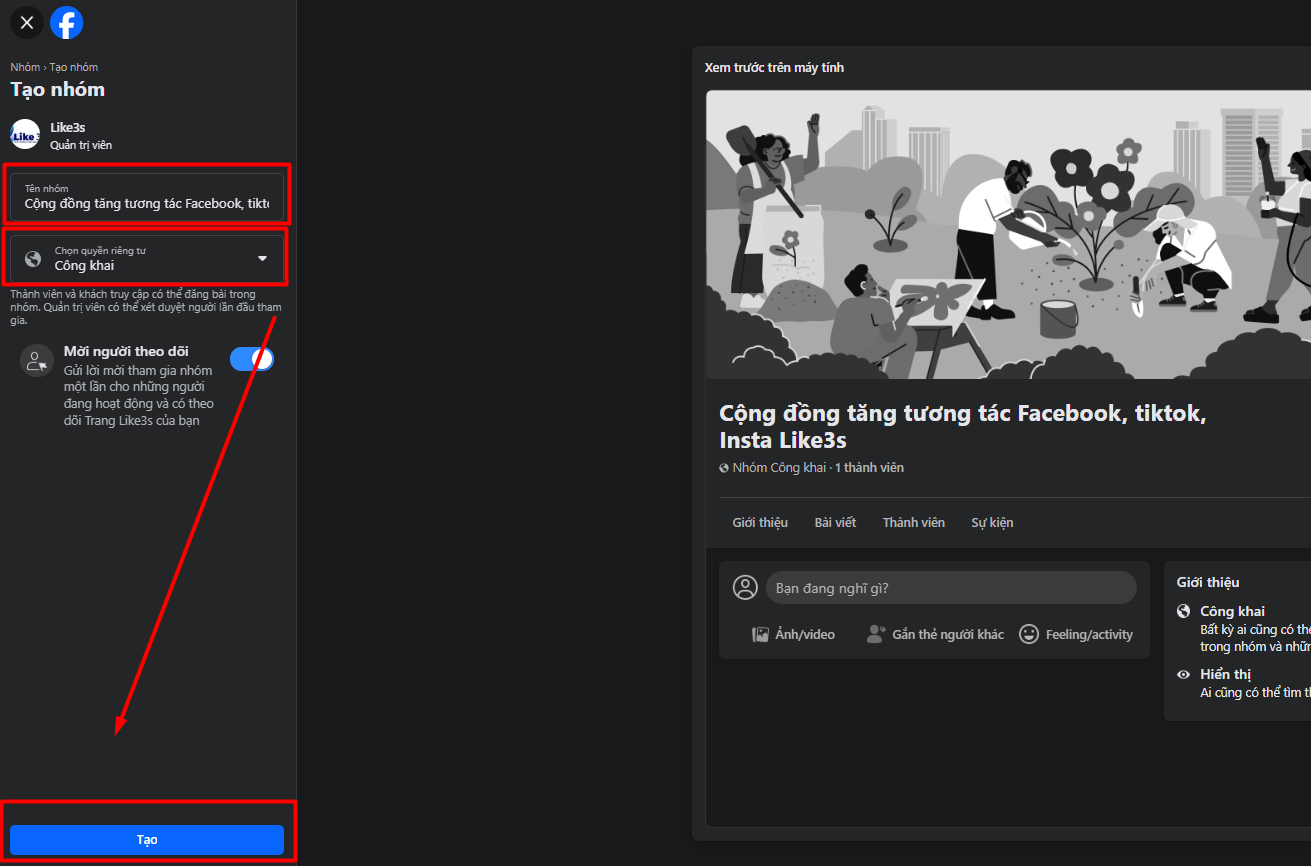Image resolution: width=1311 pixels, height=866 pixels.
Task: Click the Mời người theo dõi title text
Action: pyautogui.click(x=126, y=351)
